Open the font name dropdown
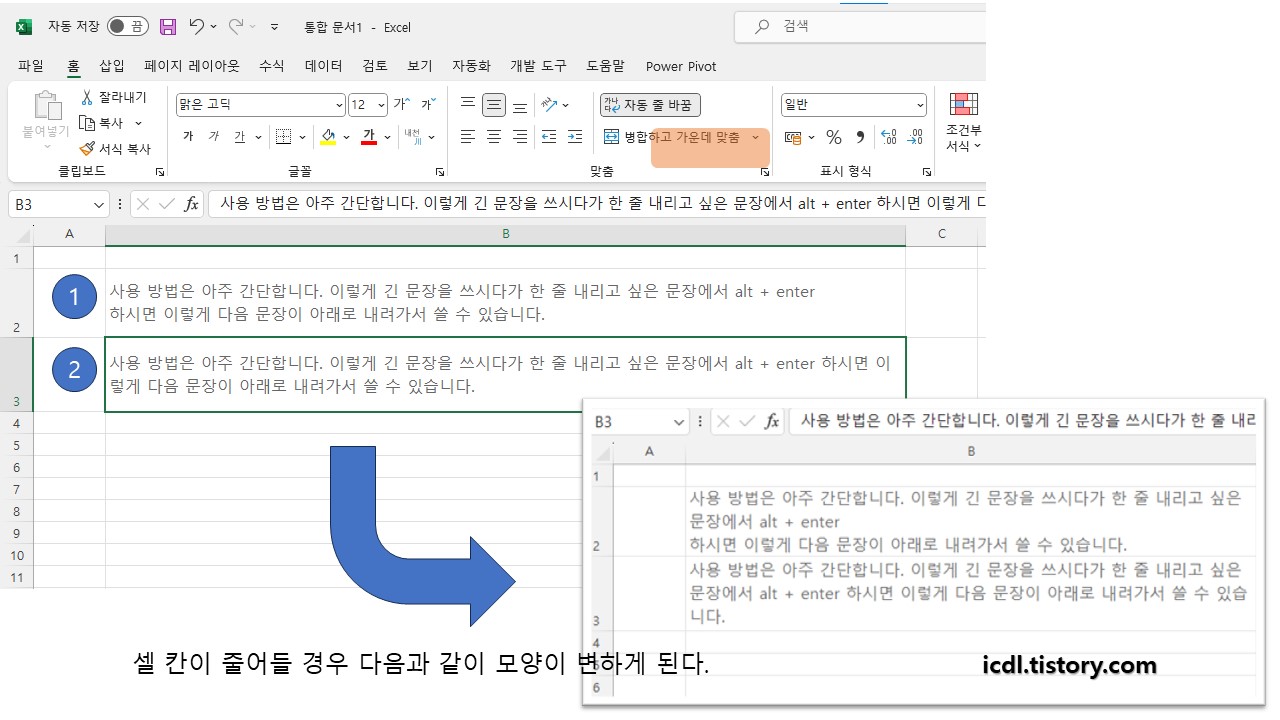 [338, 104]
